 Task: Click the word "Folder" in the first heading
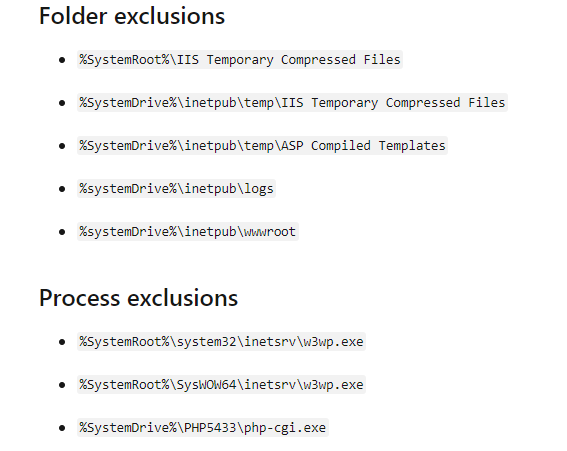coord(73,16)
